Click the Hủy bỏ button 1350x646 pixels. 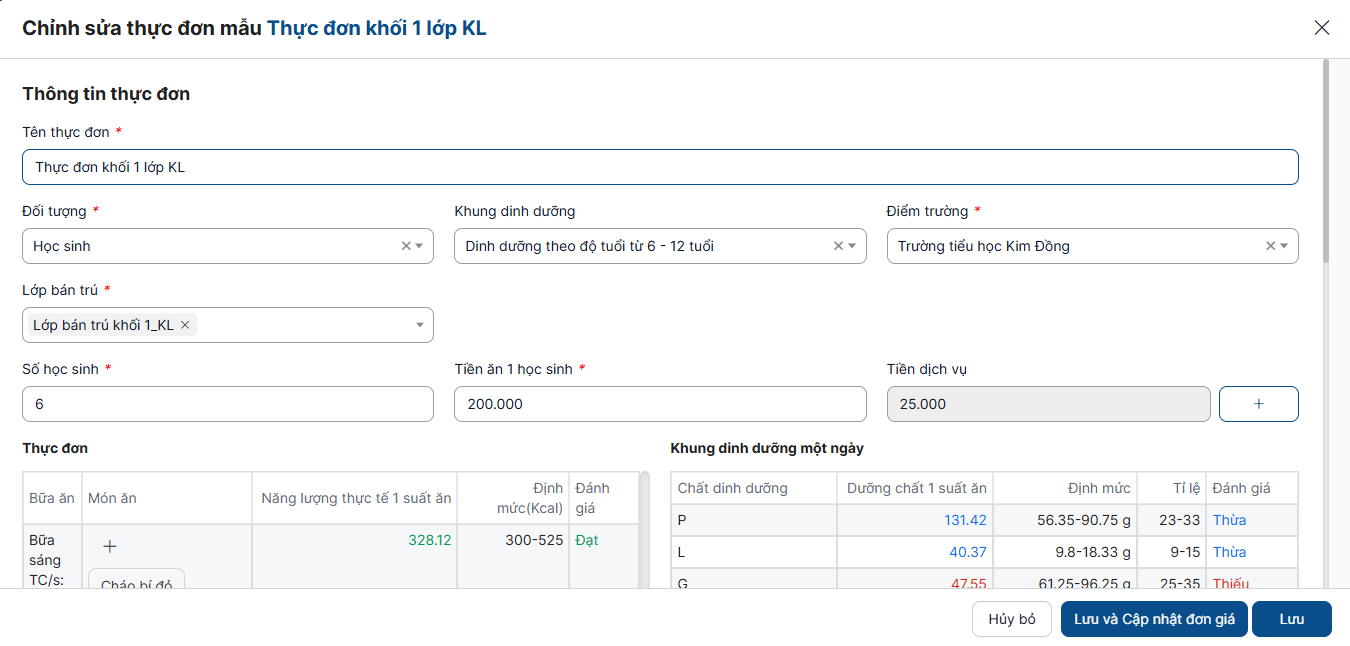tap(1011, 619)
